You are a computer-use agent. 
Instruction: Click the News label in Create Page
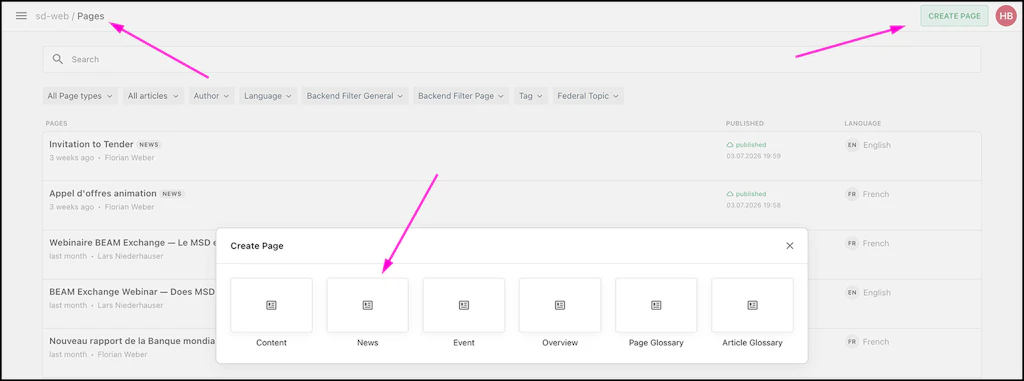tap(368, 342)
